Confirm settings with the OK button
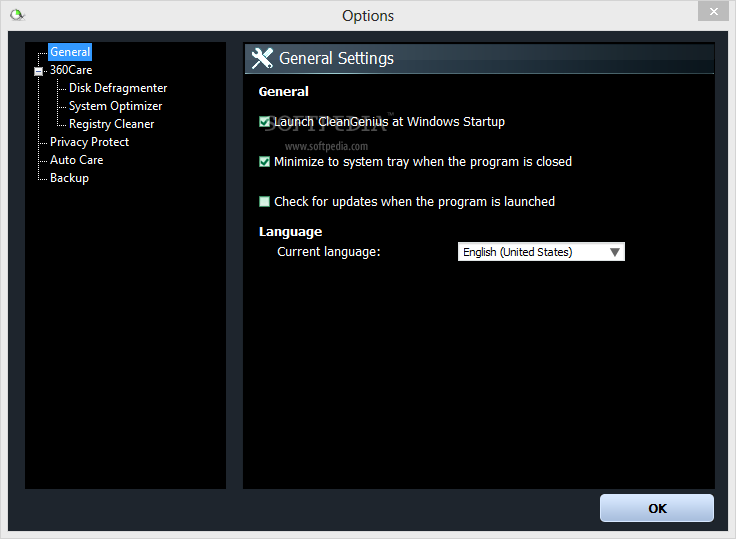Image resolution: width=736 pixels, height=539 pixels. (657, 508)
